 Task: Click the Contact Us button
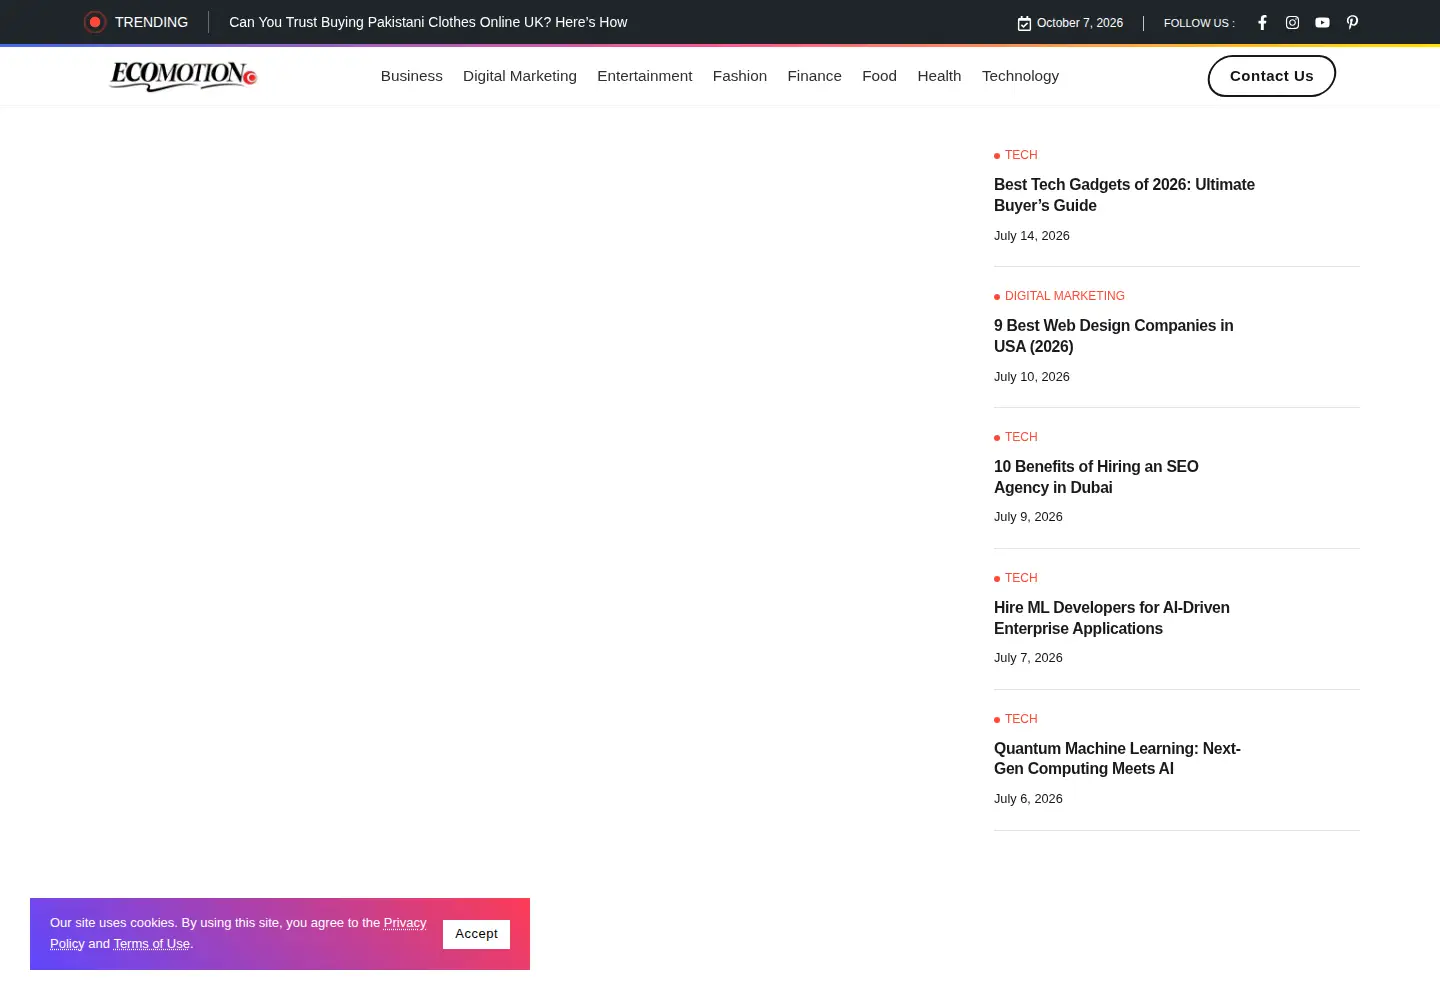coord(1272,76)
